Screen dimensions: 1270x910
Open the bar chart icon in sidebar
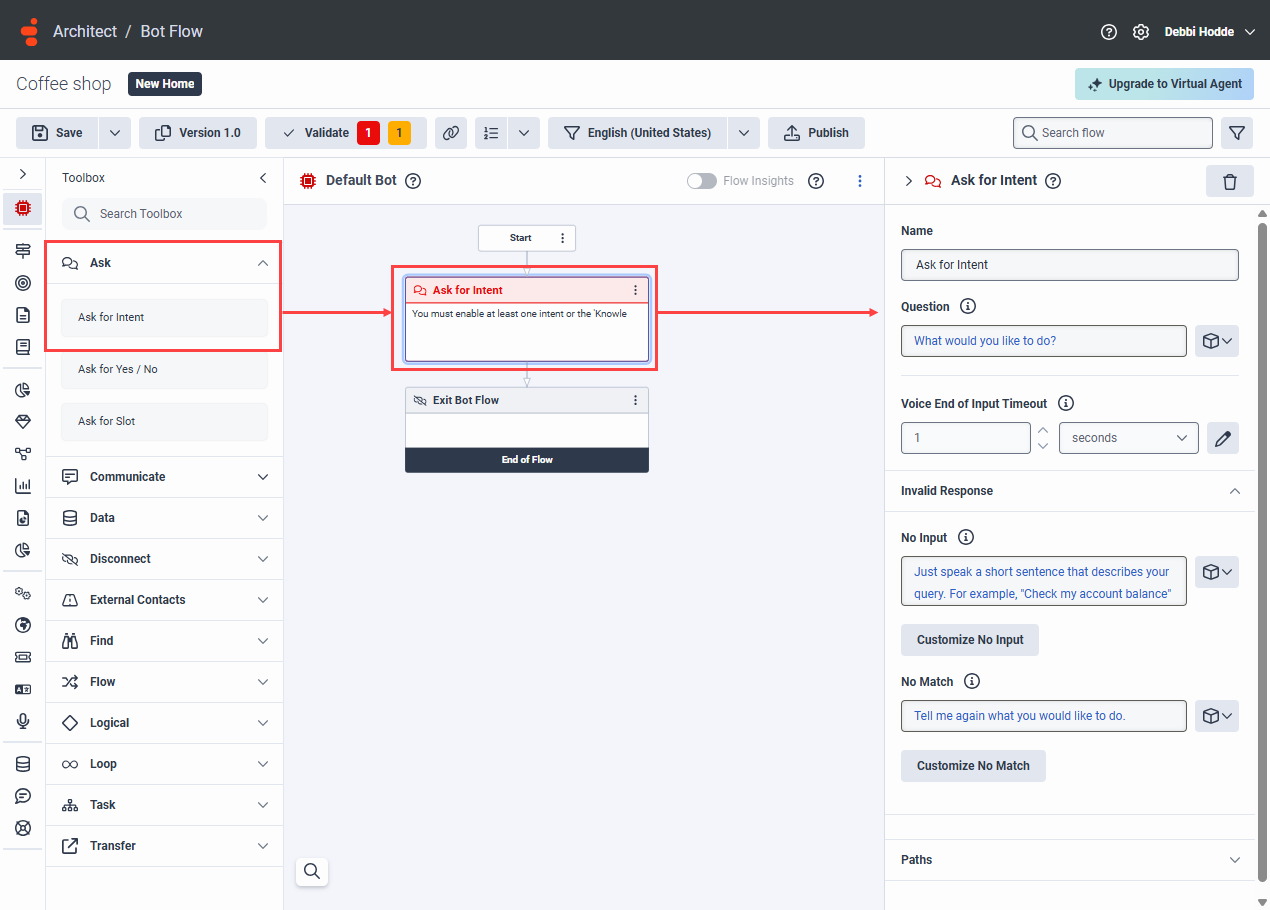[x=23, y=486]
